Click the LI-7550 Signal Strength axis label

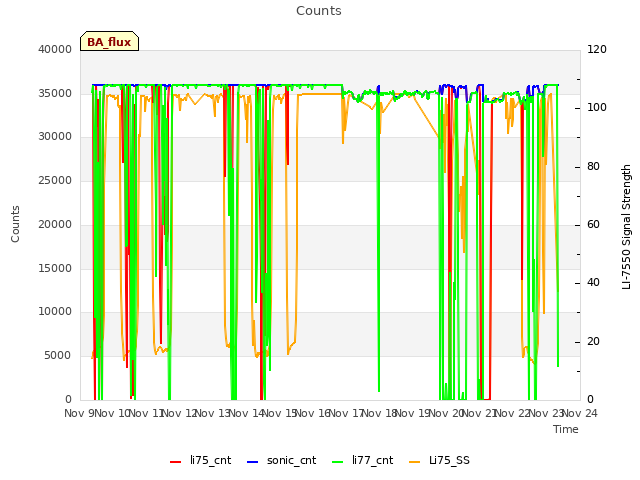pos(626,227)
